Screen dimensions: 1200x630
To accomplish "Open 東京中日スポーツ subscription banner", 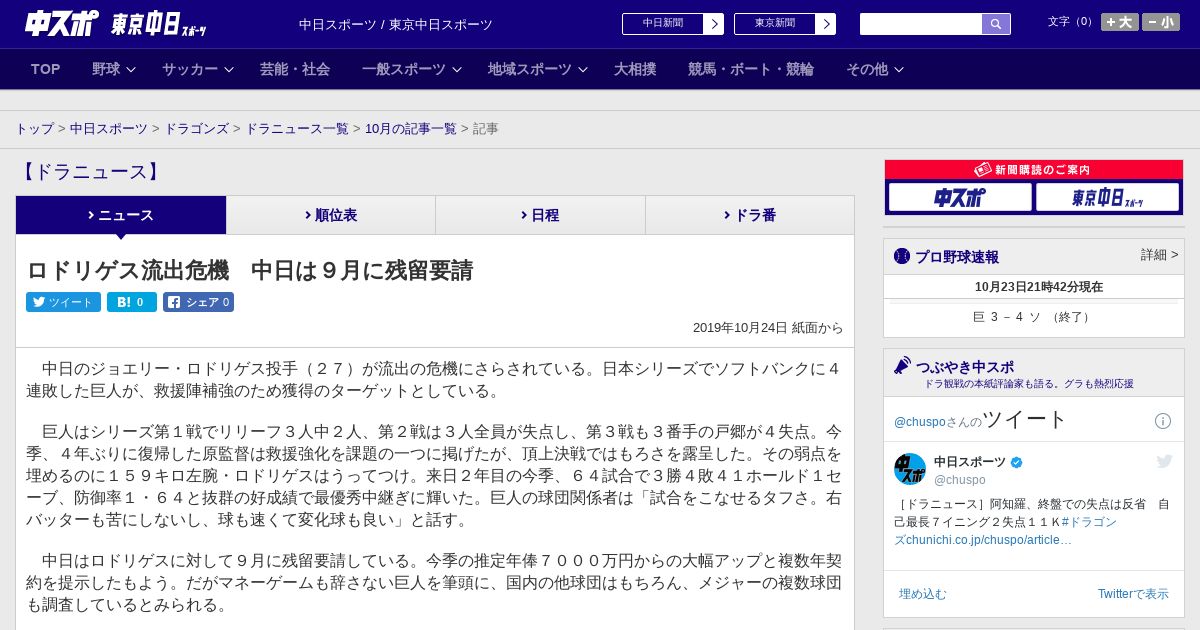I will click(1107, 198).
